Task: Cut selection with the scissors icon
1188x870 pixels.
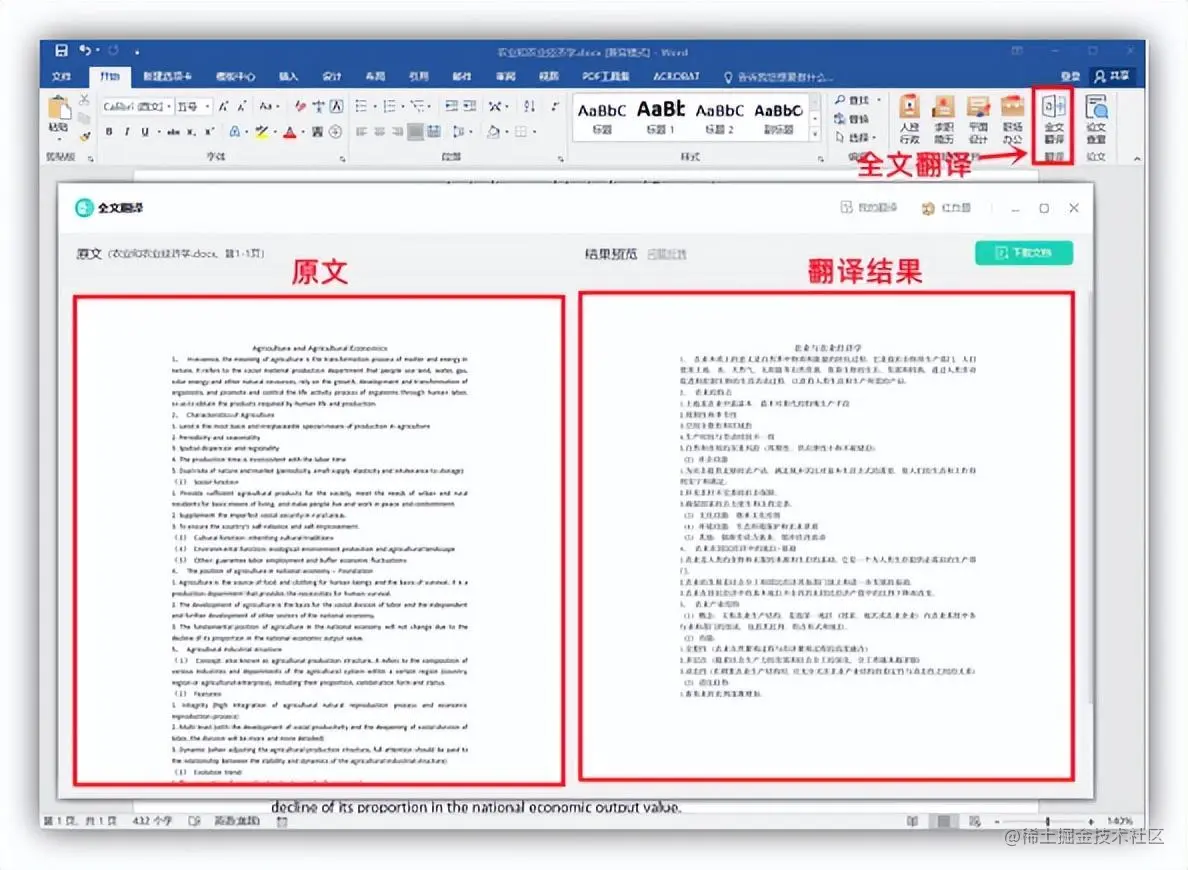Action: pyautogui.click(x=84, y=100)
